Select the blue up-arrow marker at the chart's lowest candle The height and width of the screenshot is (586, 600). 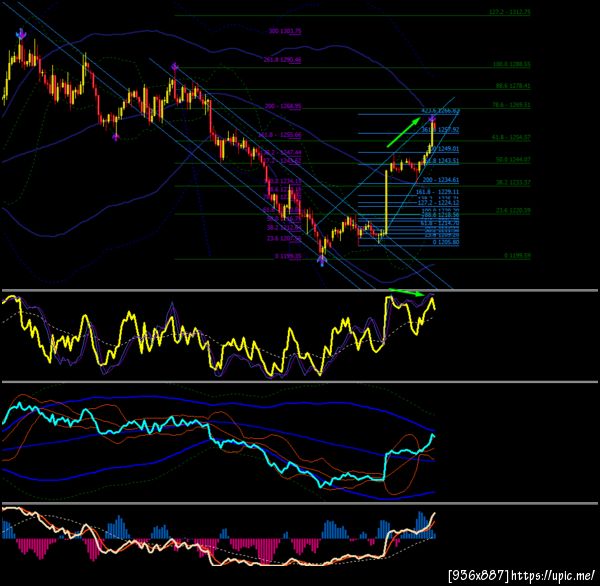tap(322, 261)
